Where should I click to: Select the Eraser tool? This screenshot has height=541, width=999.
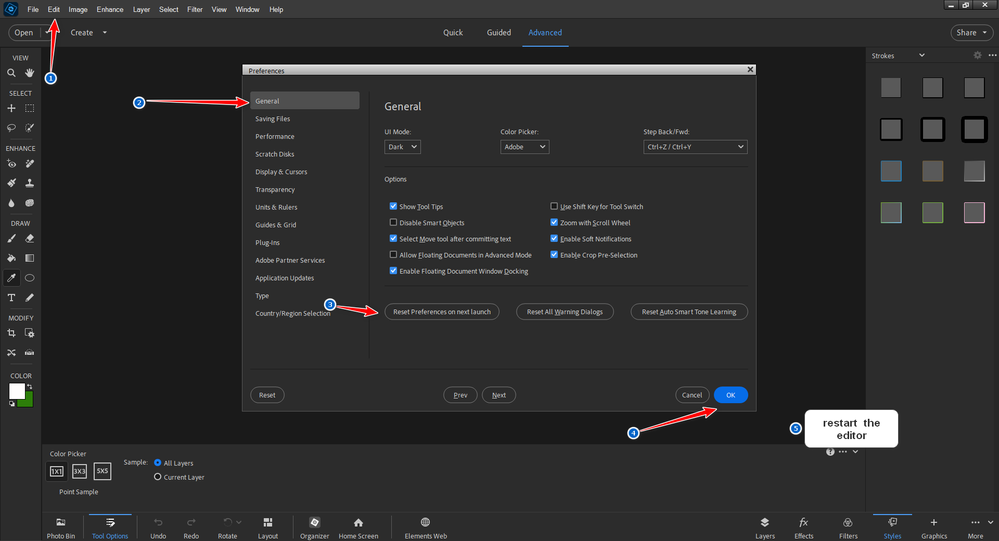(29, 239)
